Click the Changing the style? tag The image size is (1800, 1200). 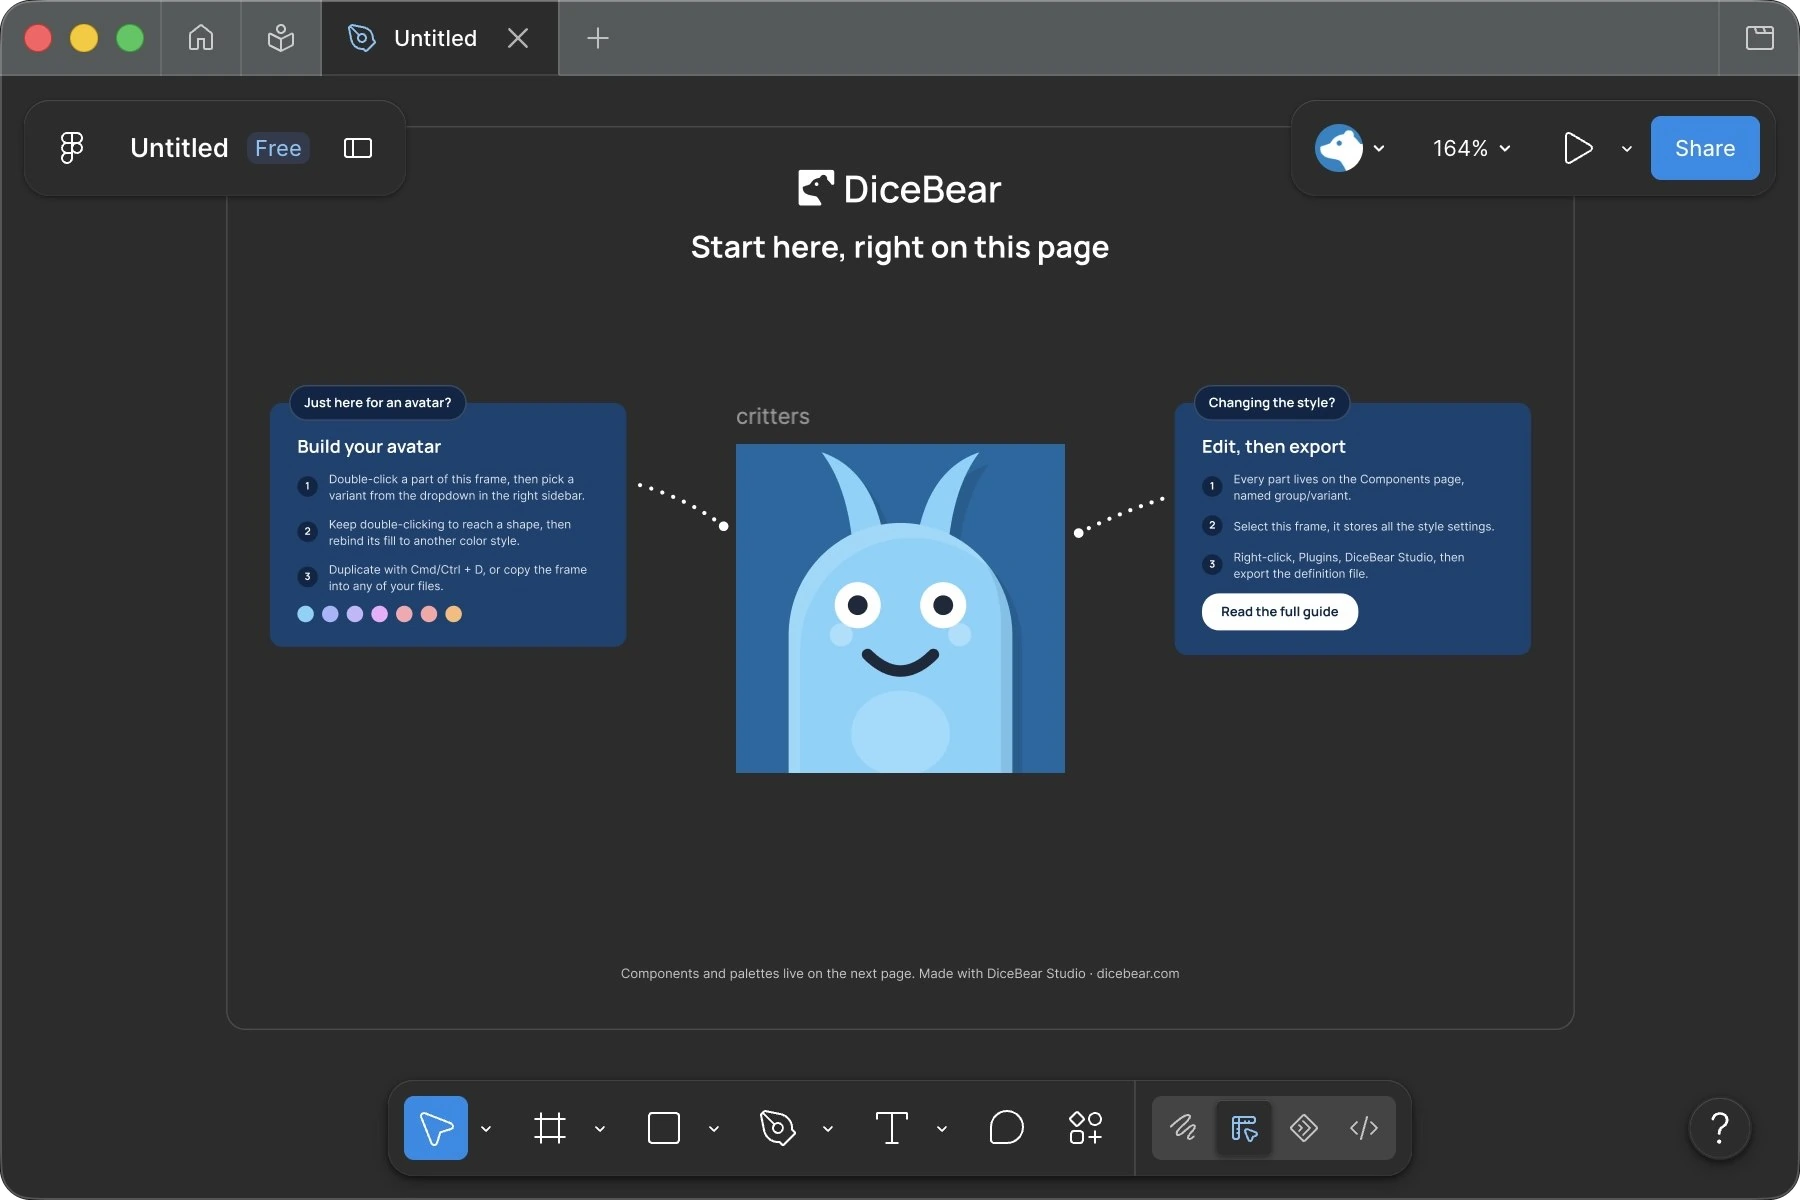coord(1272,403)
